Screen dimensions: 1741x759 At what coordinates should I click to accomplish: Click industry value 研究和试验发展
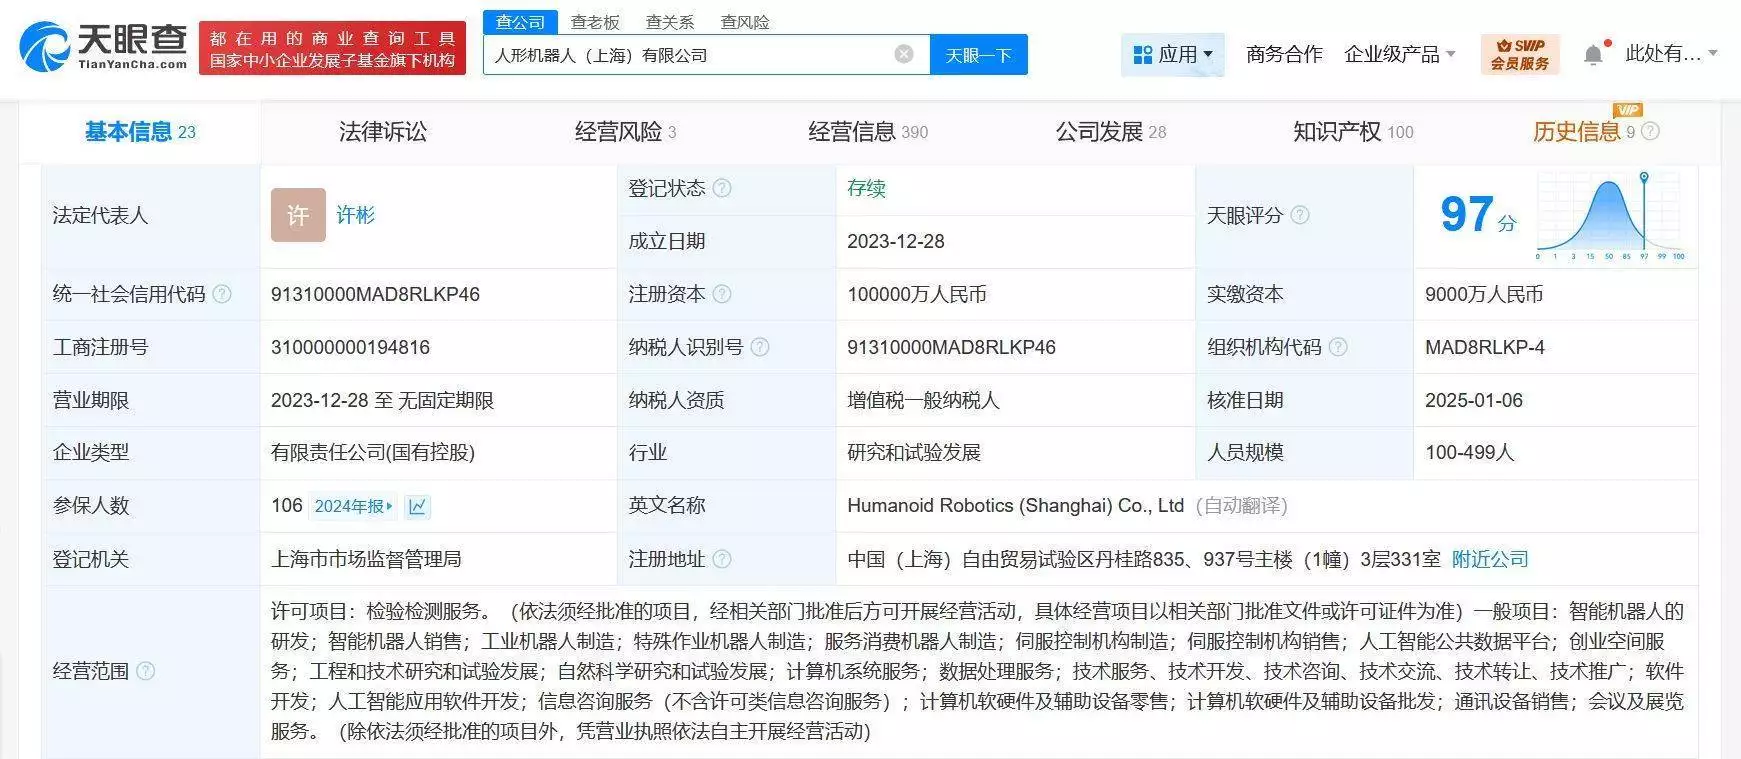(914, 452)
